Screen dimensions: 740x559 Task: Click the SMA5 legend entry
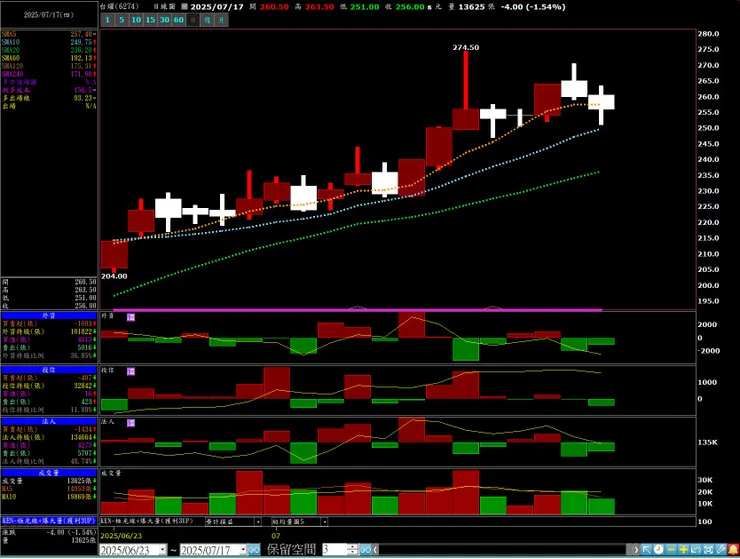pyautogui.click(x=49, y=34)
